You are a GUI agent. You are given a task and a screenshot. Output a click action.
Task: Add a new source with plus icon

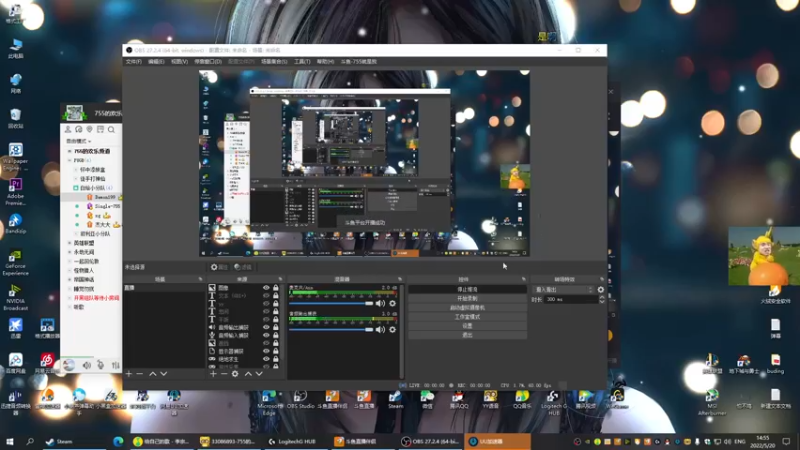pos(213,374)
